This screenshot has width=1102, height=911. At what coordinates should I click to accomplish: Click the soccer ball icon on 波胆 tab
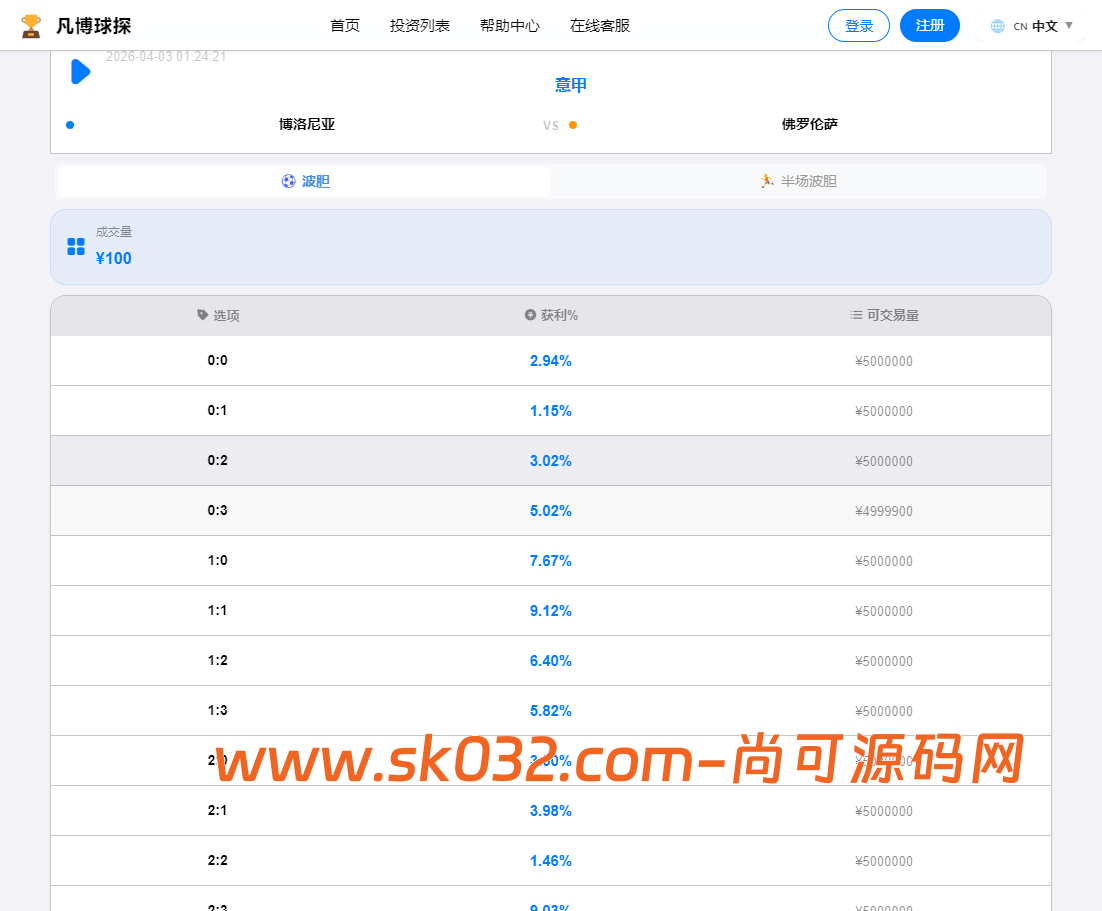pos(288,181)
